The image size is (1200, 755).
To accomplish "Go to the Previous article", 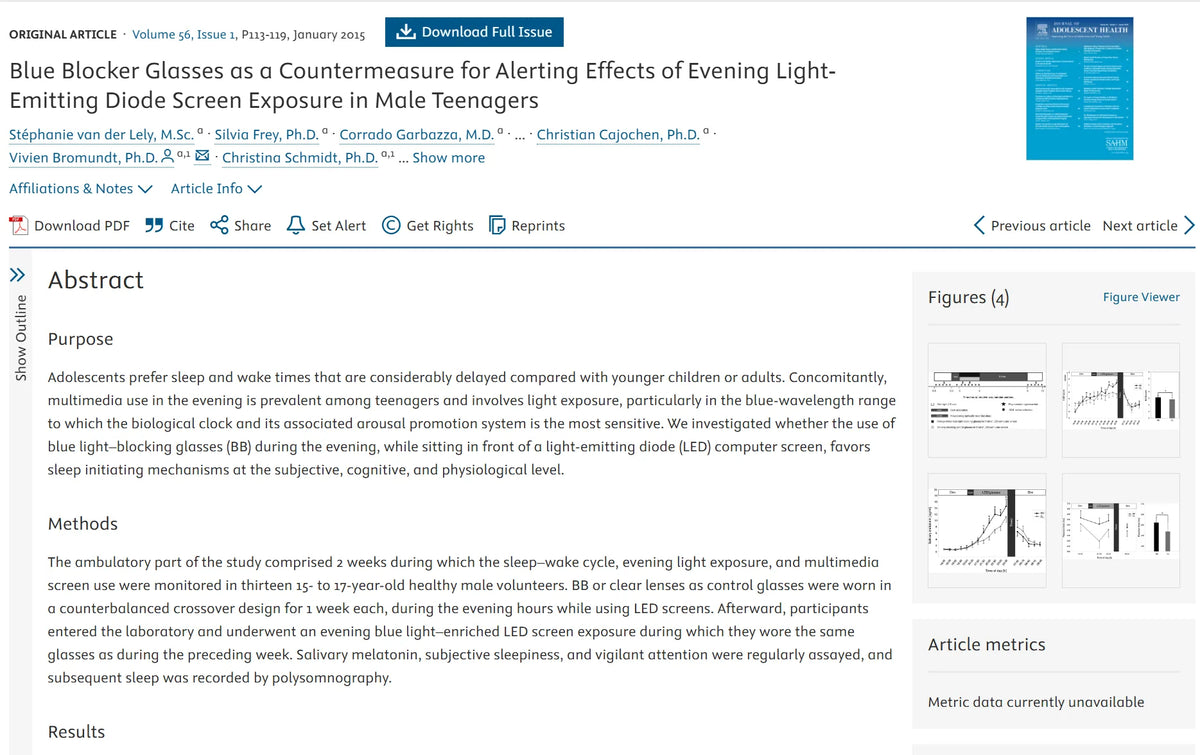I will coord(1032,225).
